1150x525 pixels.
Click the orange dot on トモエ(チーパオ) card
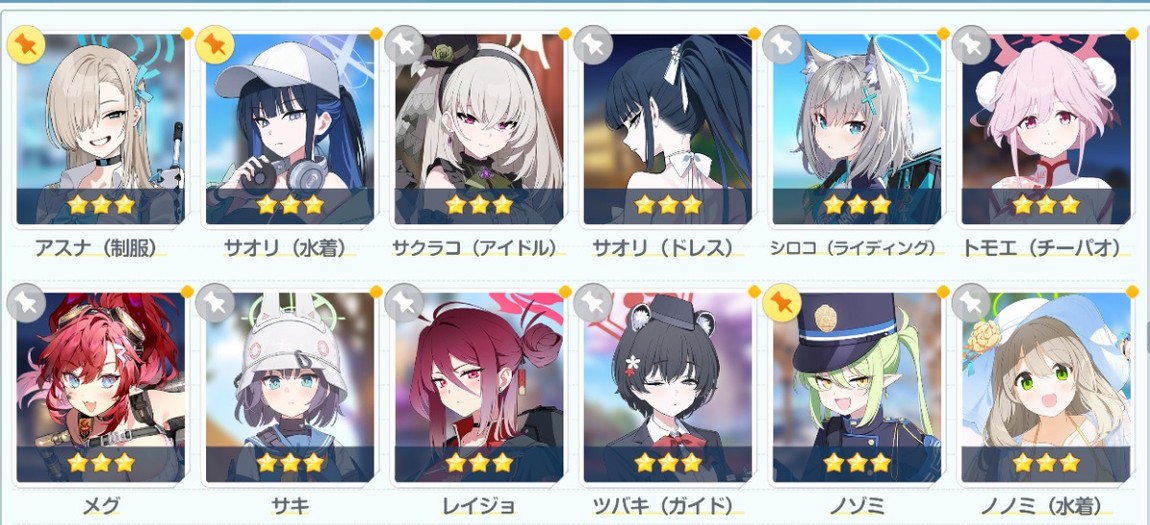pyautogui.click(x=1132, y=33)
